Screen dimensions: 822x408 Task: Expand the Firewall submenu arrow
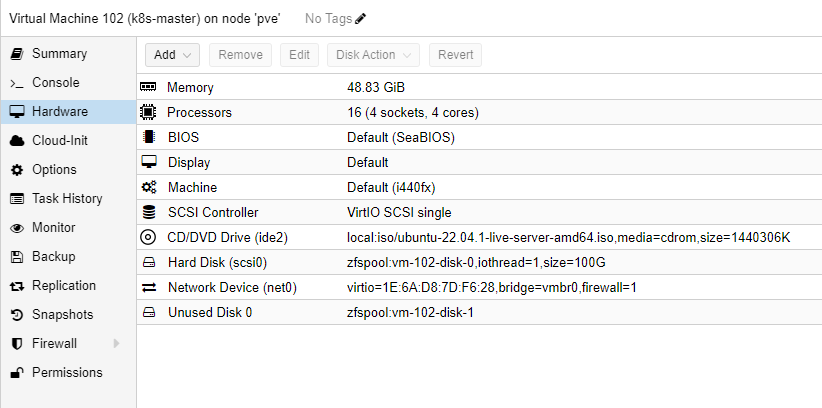click(117, 344)
